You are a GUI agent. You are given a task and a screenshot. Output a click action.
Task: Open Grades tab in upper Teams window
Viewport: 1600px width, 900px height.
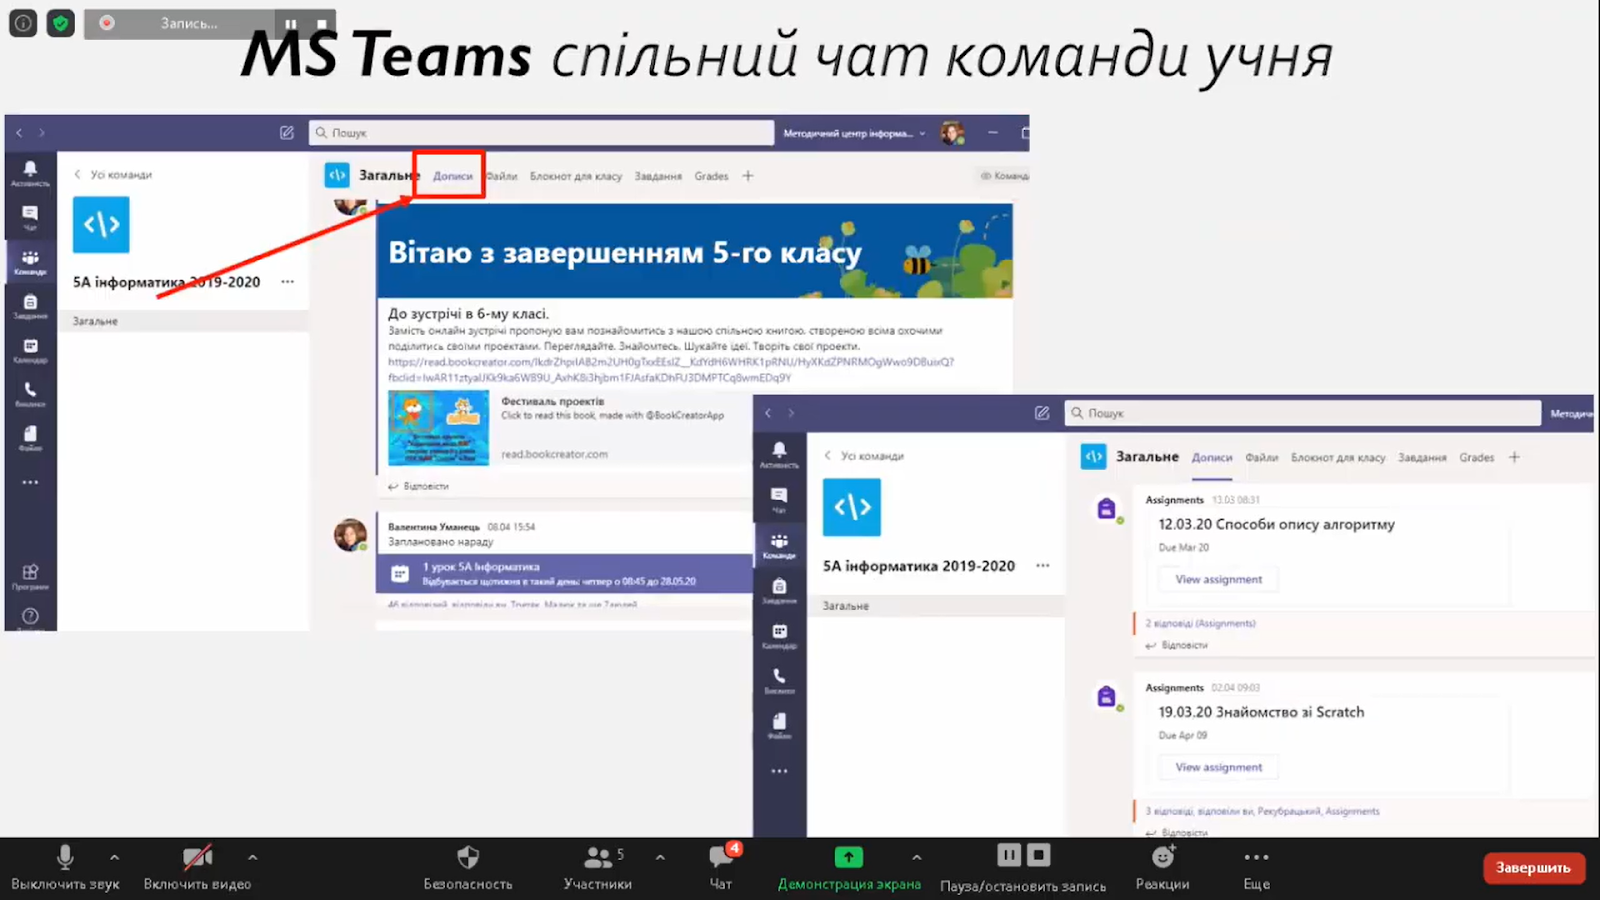(x=711, y=176)
